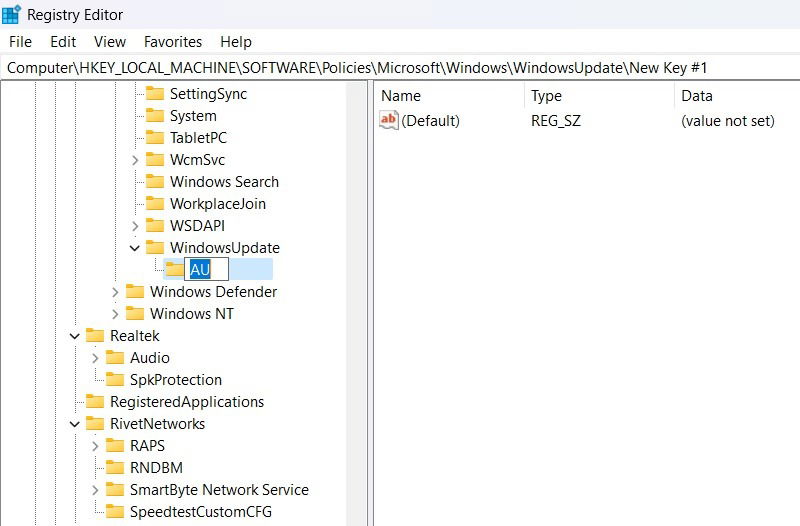The height and width of the screenshot is (526, 800).
Task: Open the Favorites menu
Action: click(x=173, y=42)
